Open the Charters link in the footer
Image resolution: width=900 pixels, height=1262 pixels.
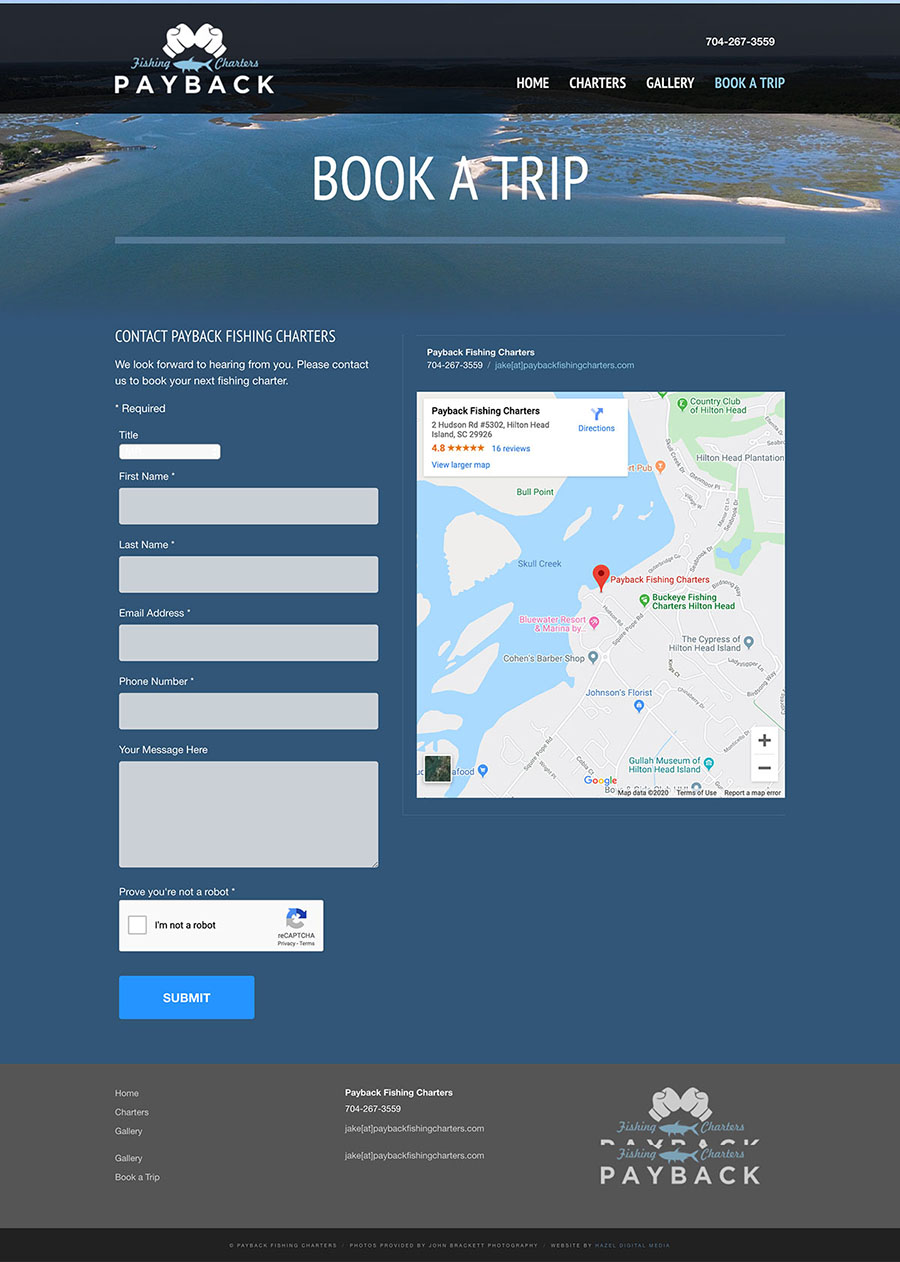pos(132,1112)
